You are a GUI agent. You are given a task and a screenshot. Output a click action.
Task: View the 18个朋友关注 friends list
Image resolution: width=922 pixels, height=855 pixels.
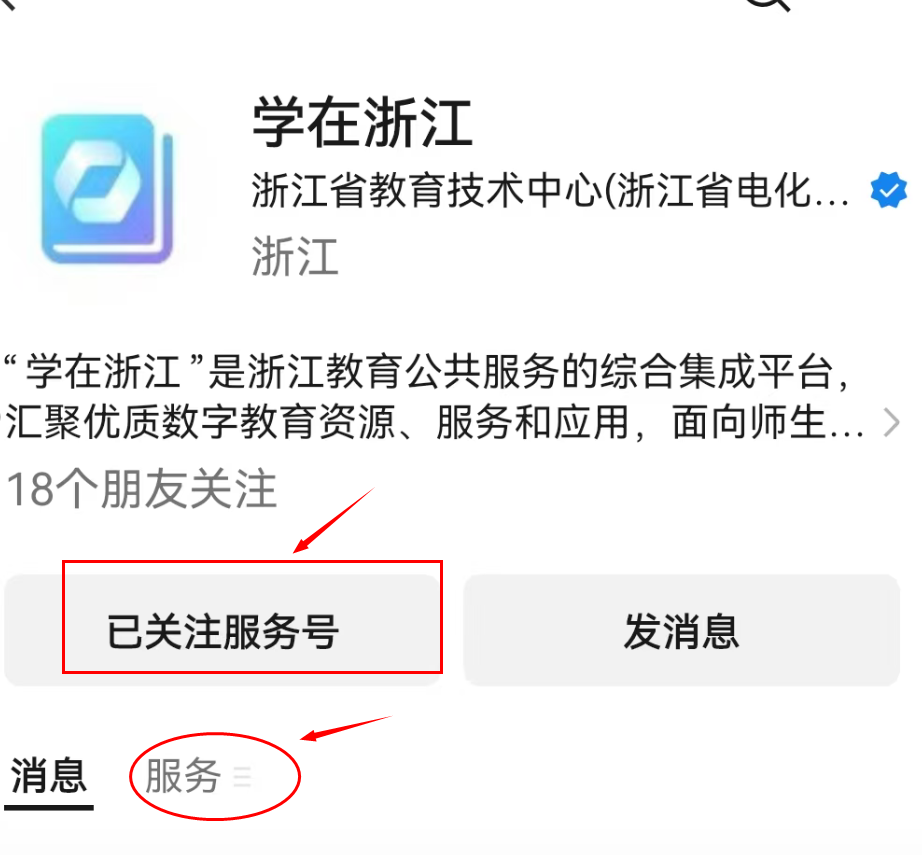click(141, 489)
